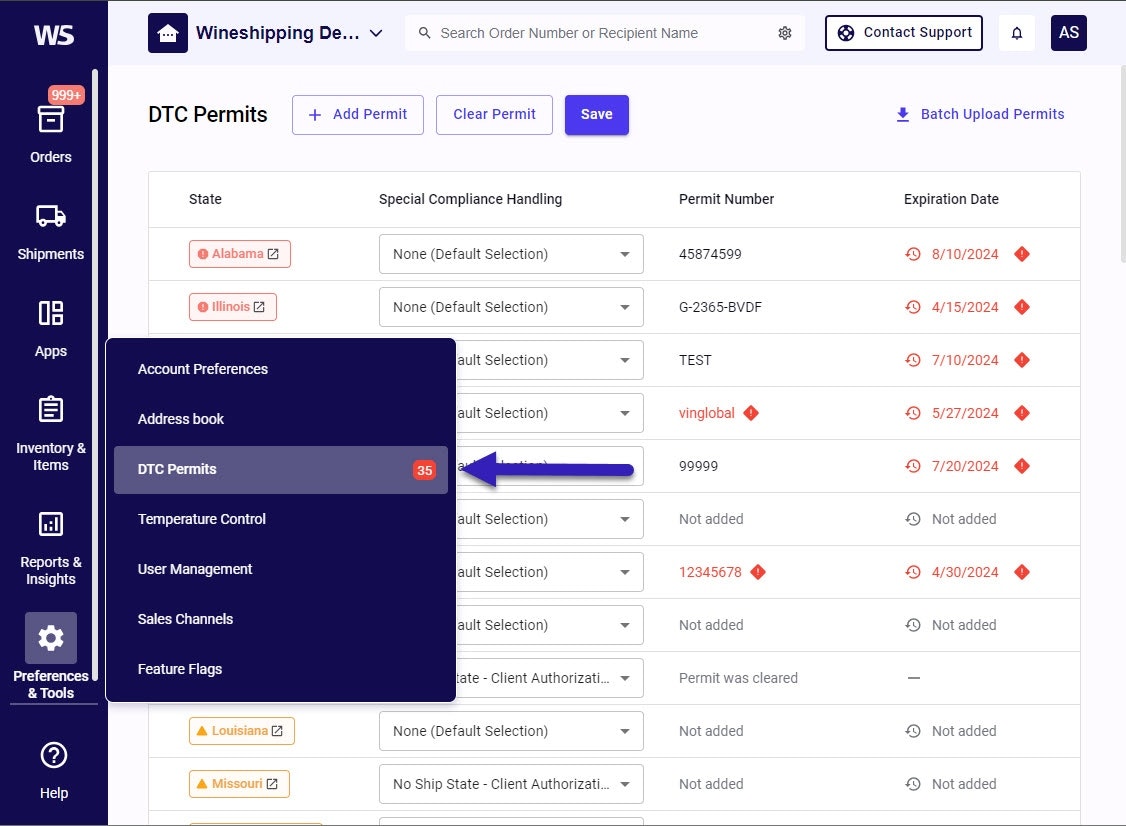Go to Shipments via truck icon
The image size is (1126, 826).
pyautogui.click(x=51, y=216)
